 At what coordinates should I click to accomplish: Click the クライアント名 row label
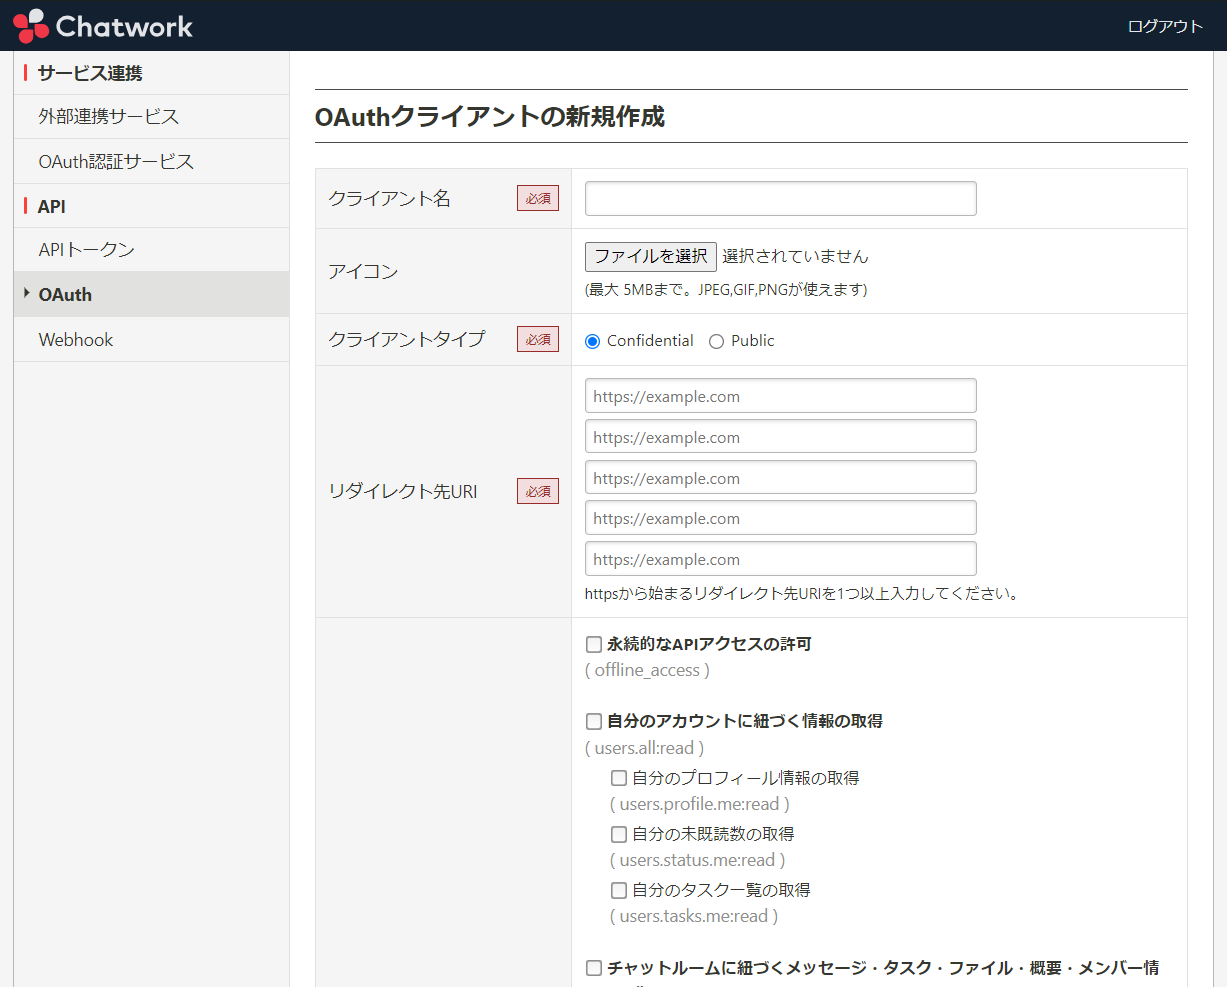(x=390, y=198)
